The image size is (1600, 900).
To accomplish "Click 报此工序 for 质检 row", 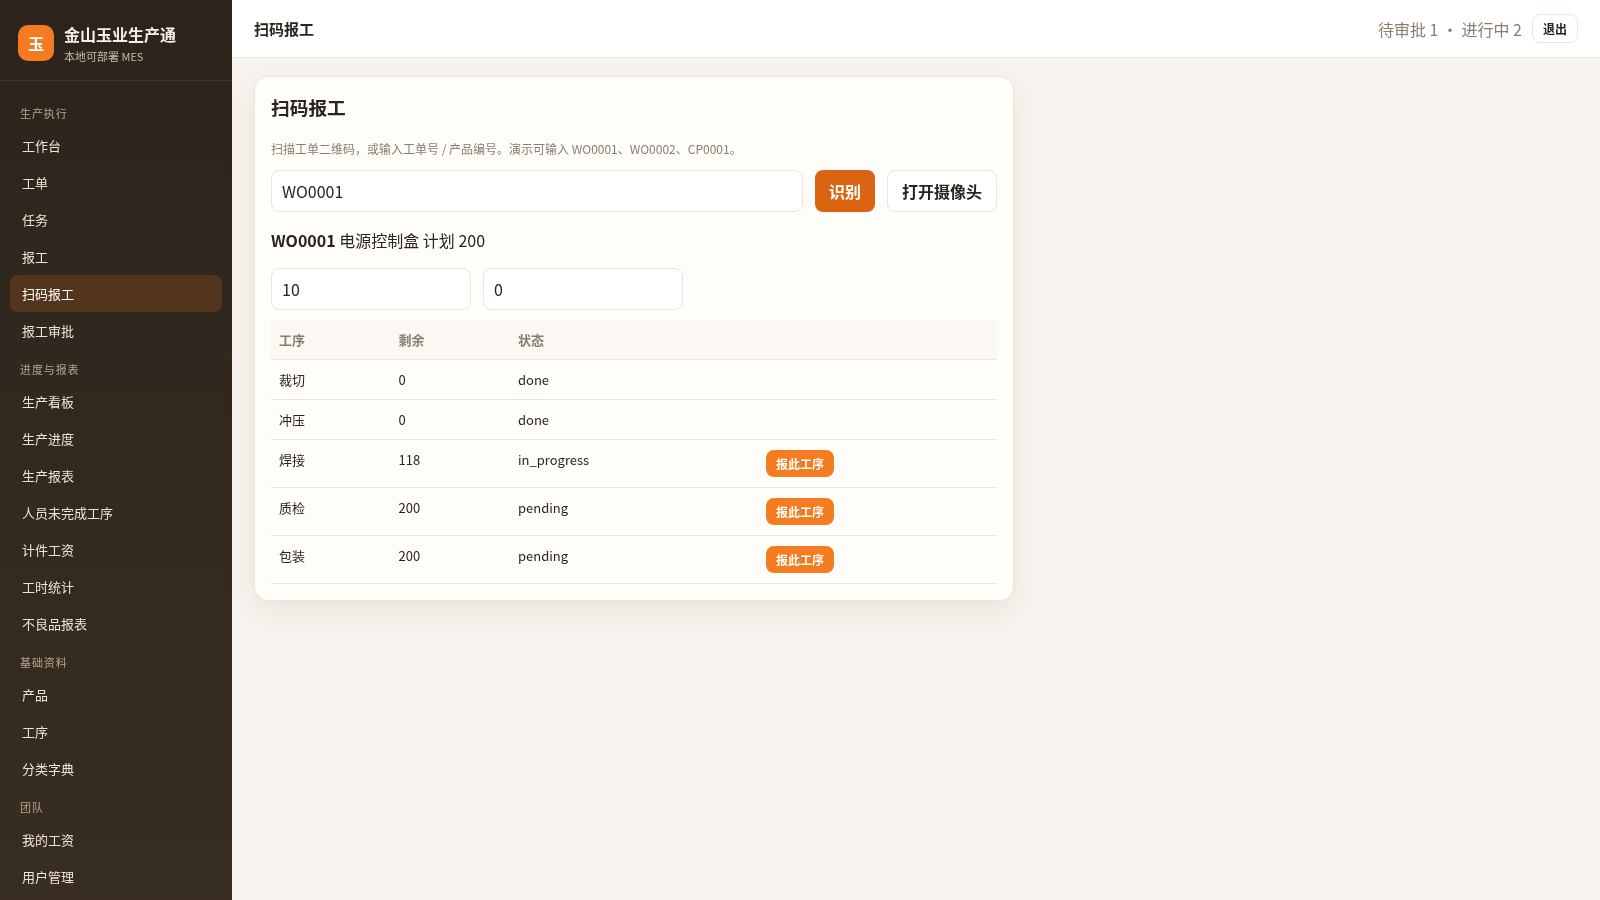I will tap(800, 512).
